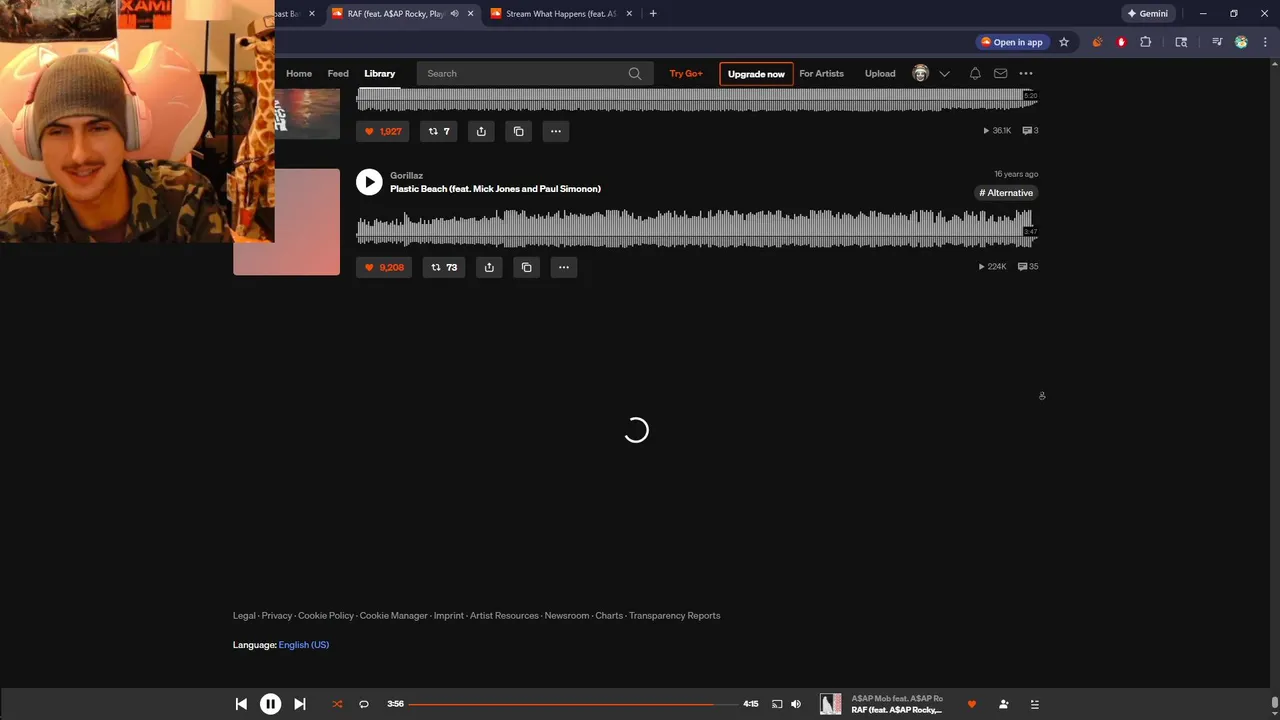This screenshot has width=1280, height=720.
Task: Skip to the next track
Action: click(299, 704)
